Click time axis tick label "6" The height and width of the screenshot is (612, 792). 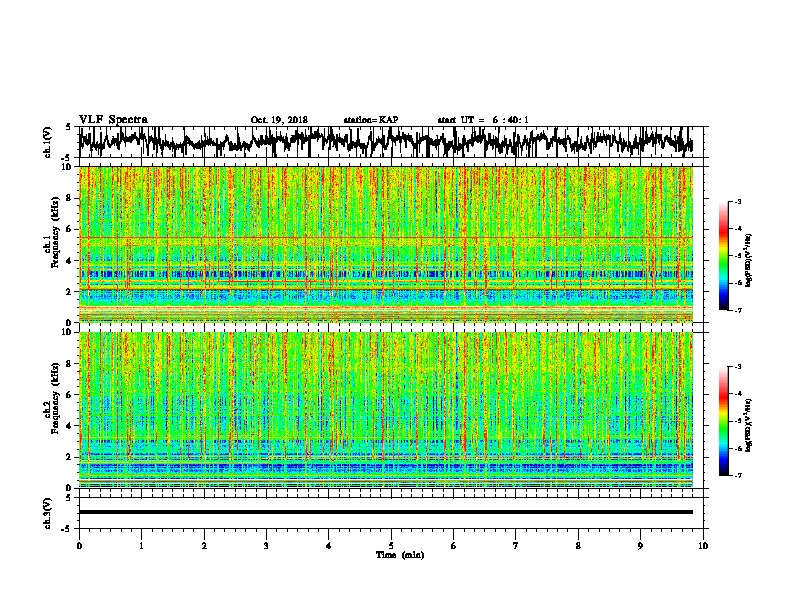[453, 546]
